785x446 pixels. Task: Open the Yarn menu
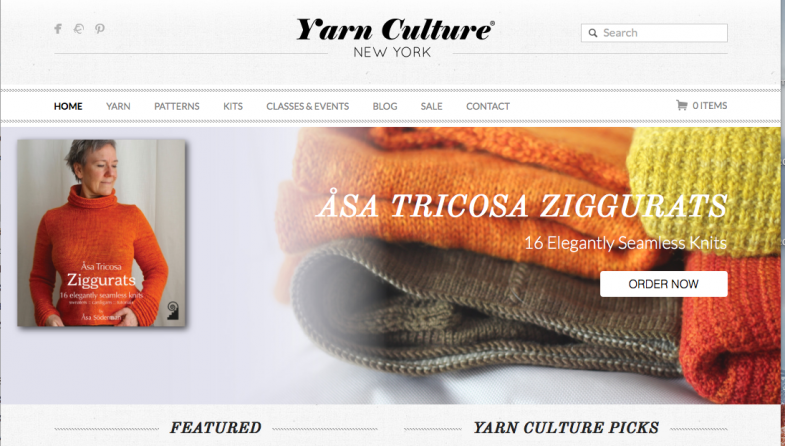click(x=118, y=106)
